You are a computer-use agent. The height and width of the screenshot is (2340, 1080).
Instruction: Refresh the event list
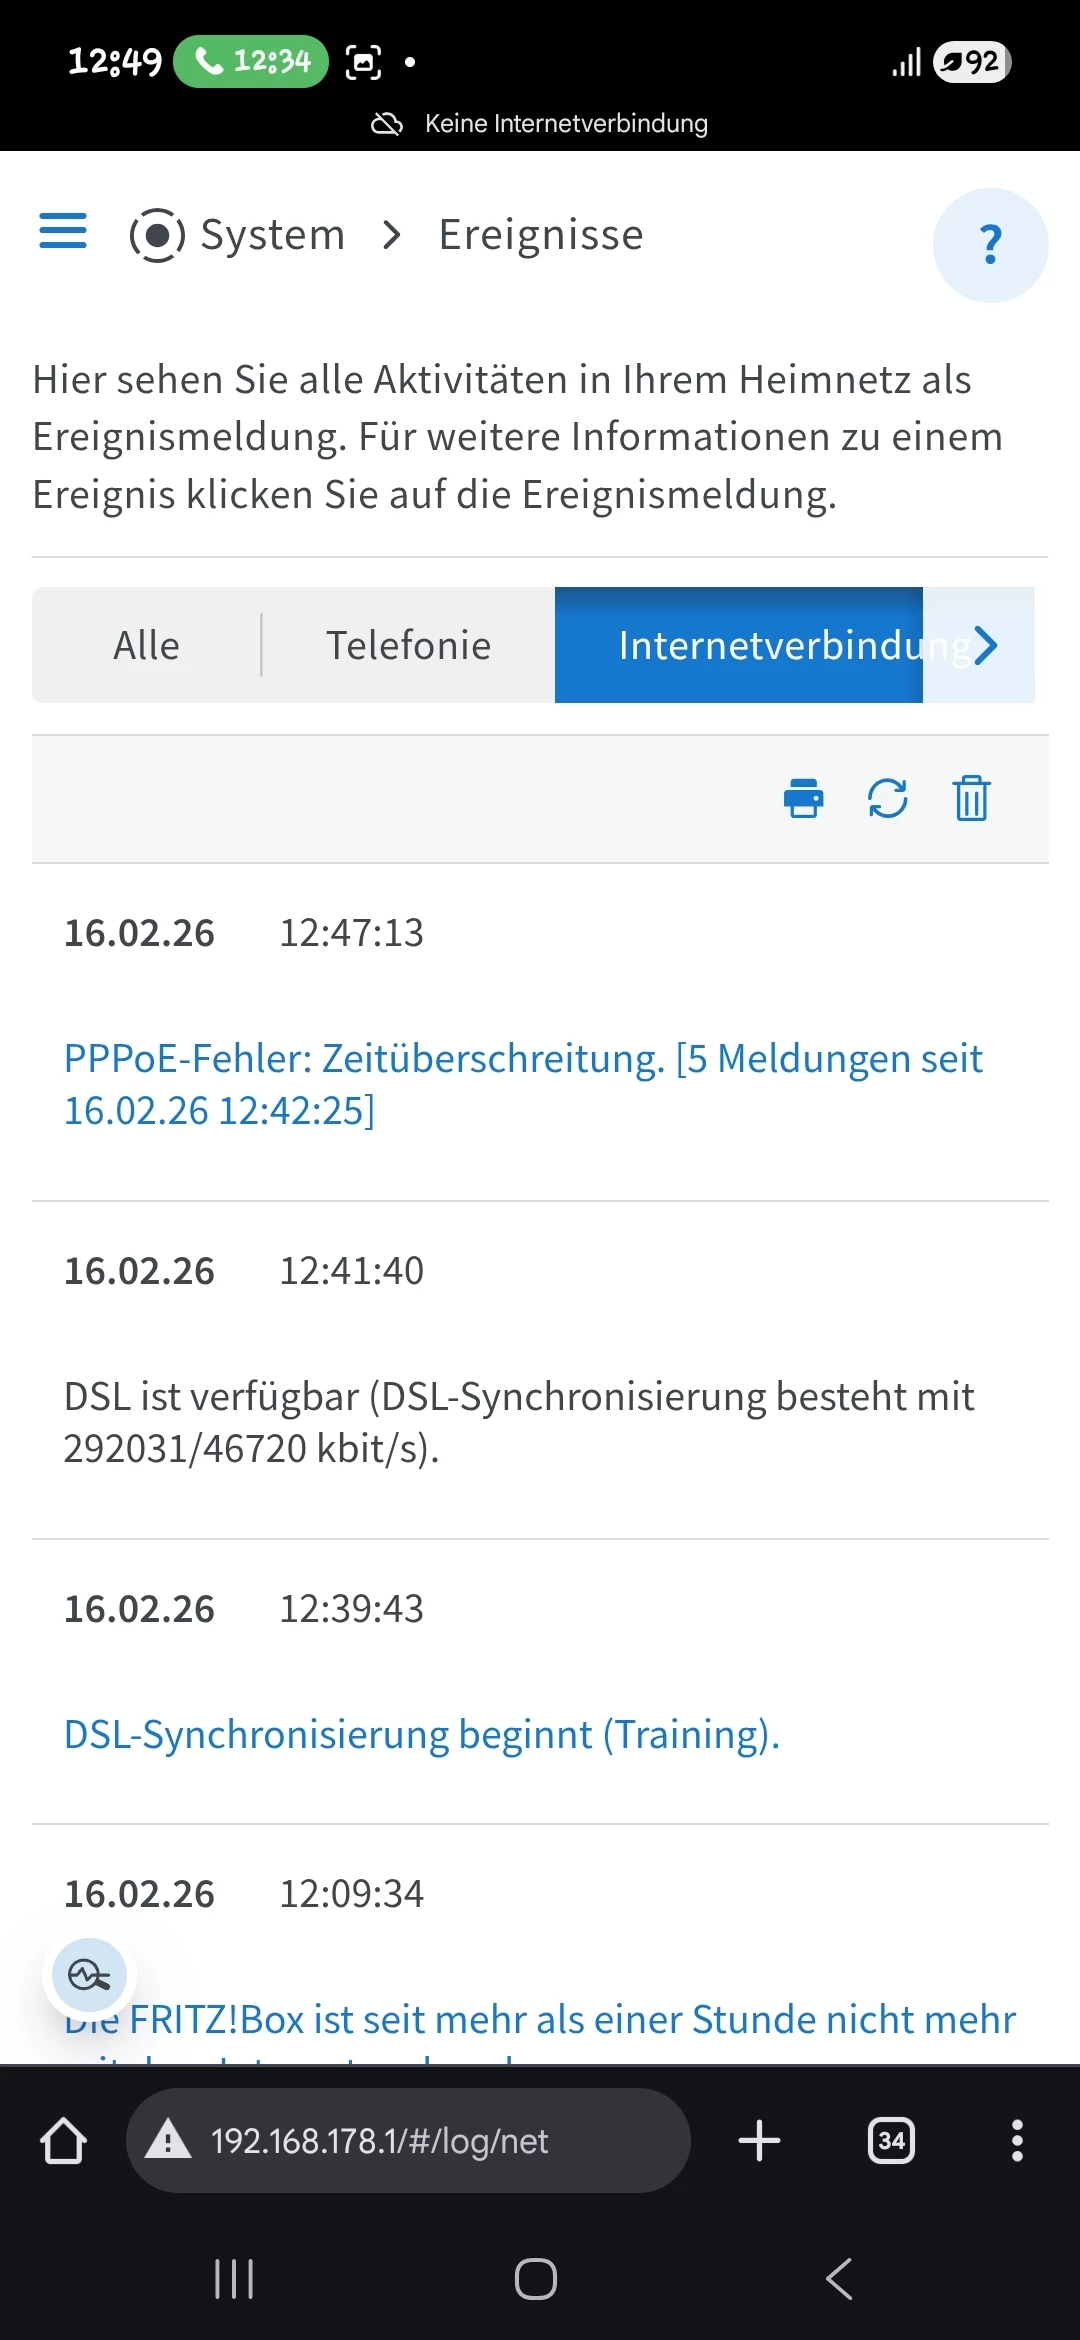coord(888,798)
